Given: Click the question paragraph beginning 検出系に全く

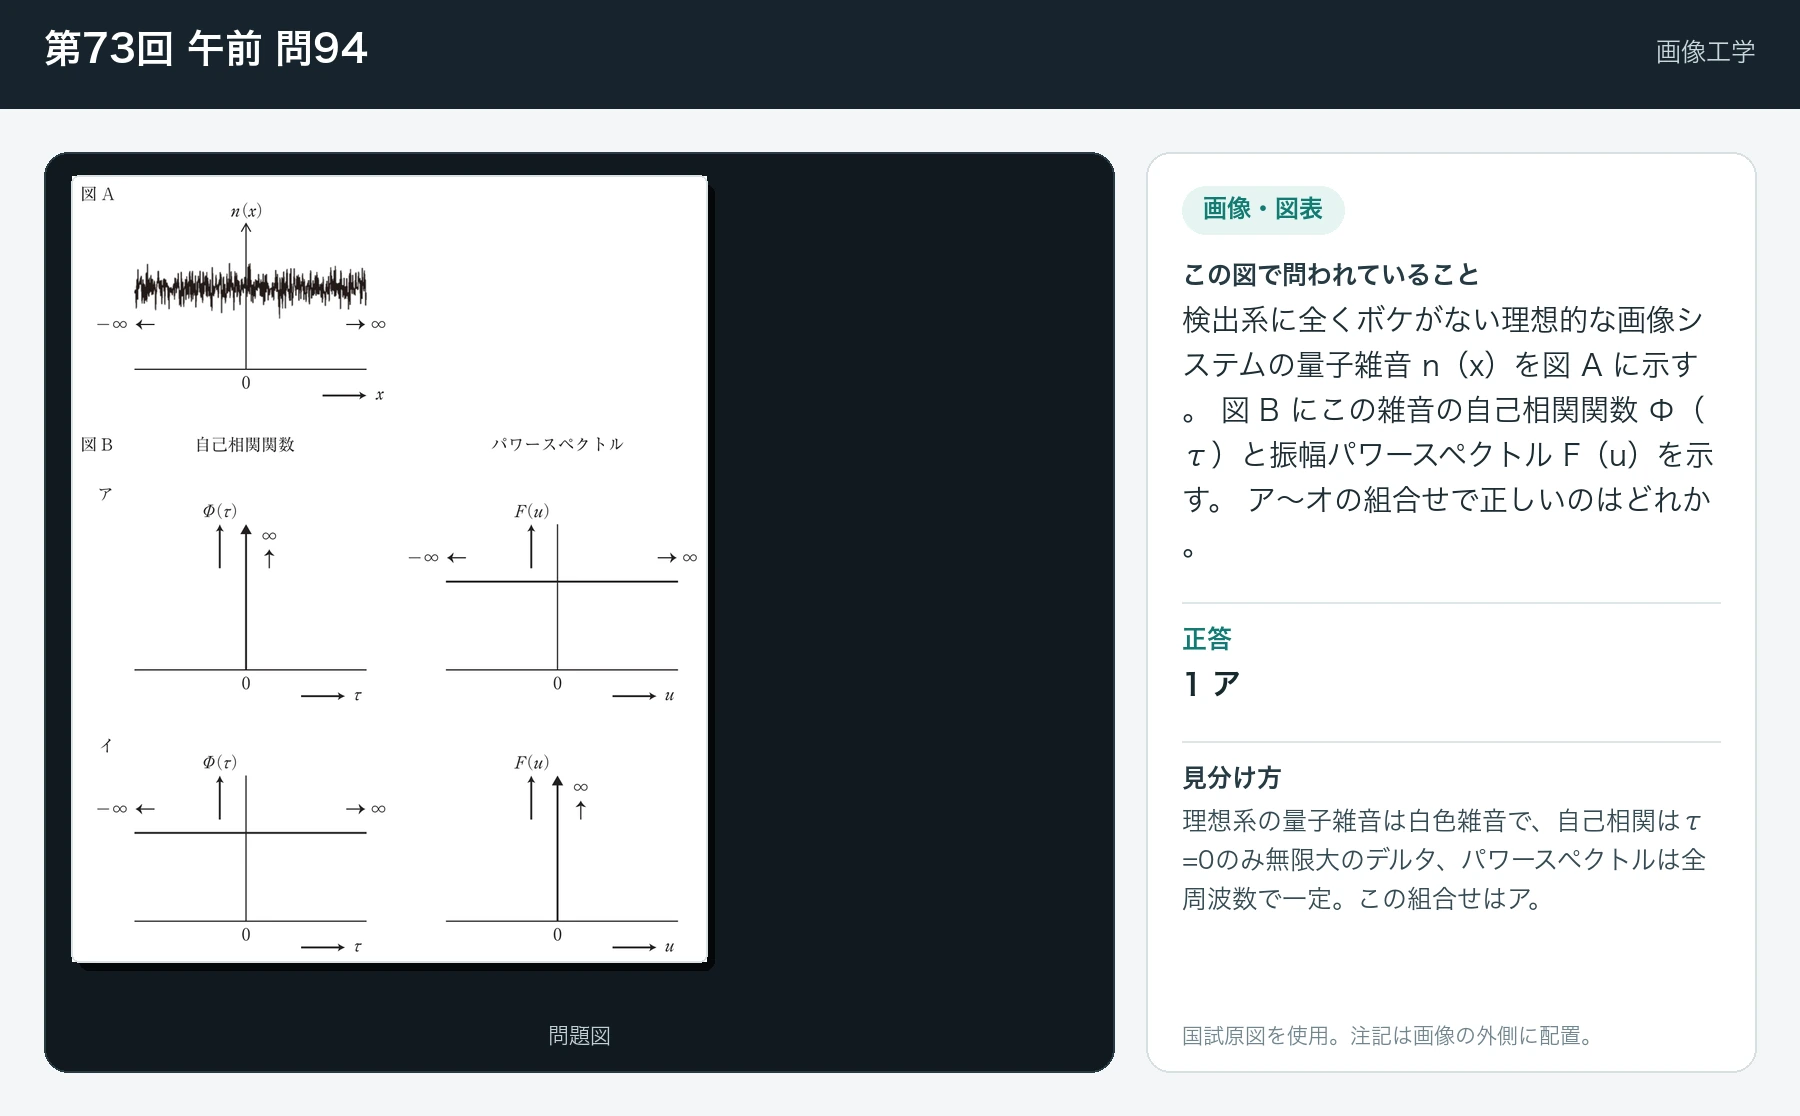Looking at the screenshot, I should click(x=1448, y=432).
